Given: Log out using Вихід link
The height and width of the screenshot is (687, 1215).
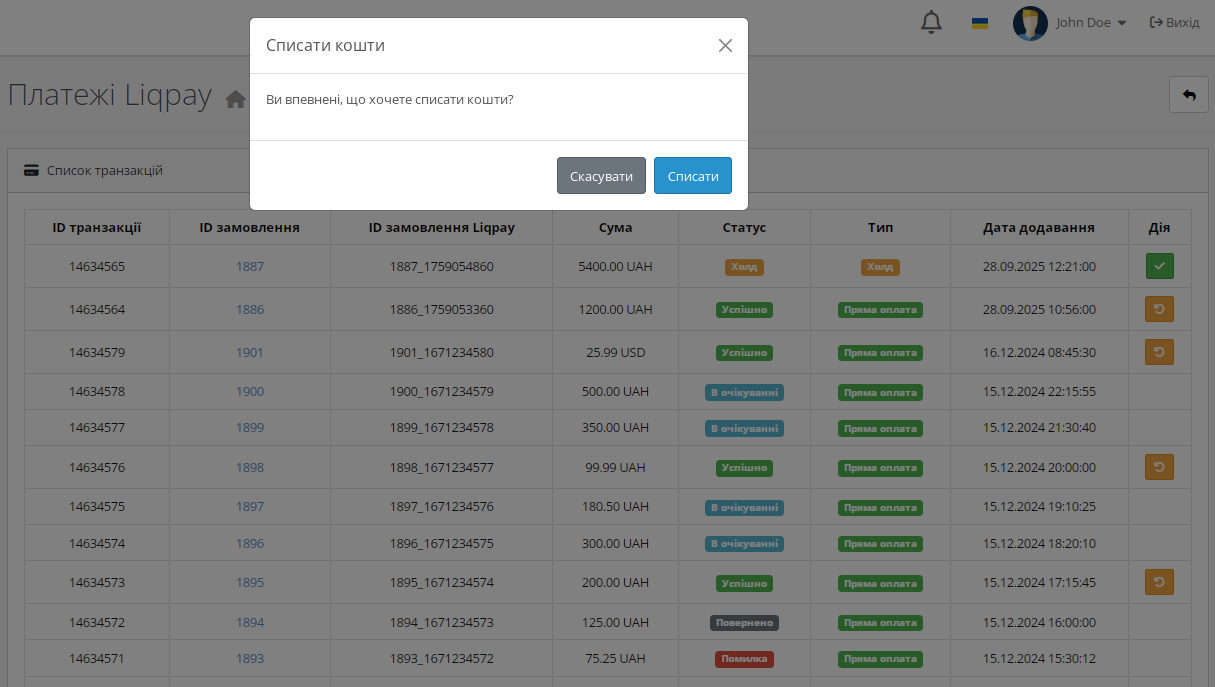Looking at the screenshot, I should 1174,22.
